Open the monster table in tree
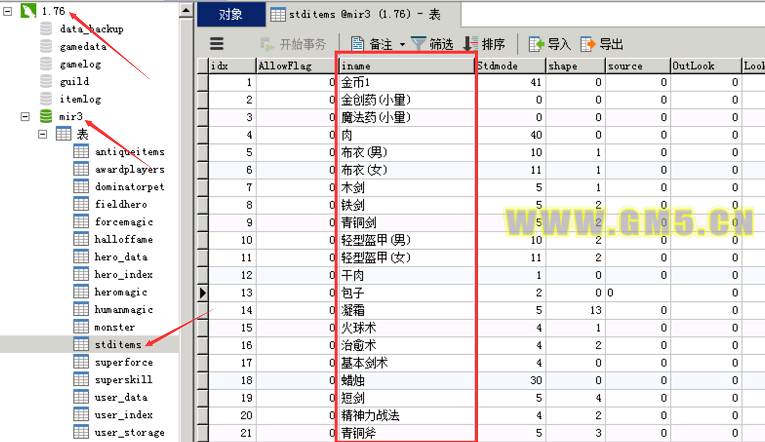The height and width of the screenshot is (442, 765). tap(114, 327)
